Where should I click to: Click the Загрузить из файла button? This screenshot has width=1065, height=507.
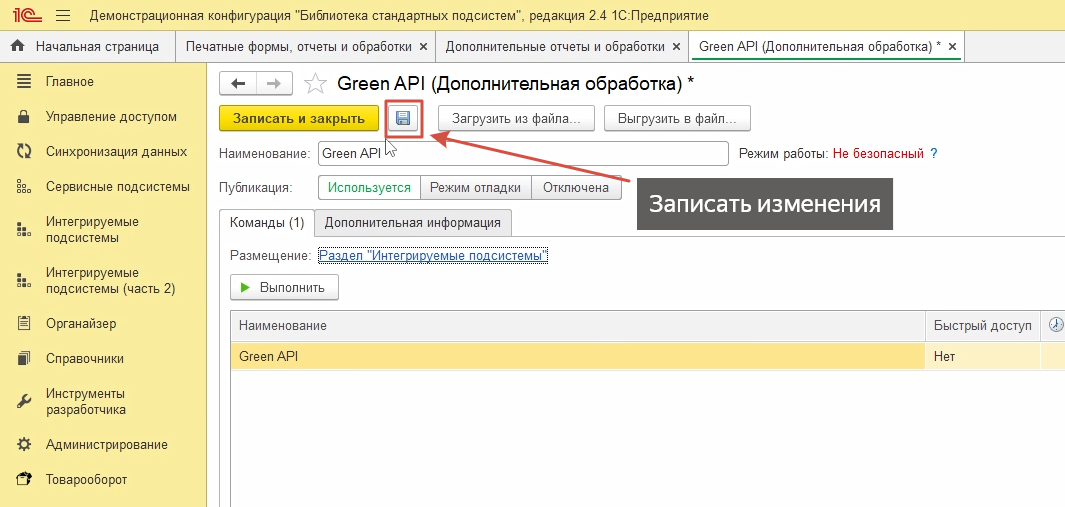(516, 118)
